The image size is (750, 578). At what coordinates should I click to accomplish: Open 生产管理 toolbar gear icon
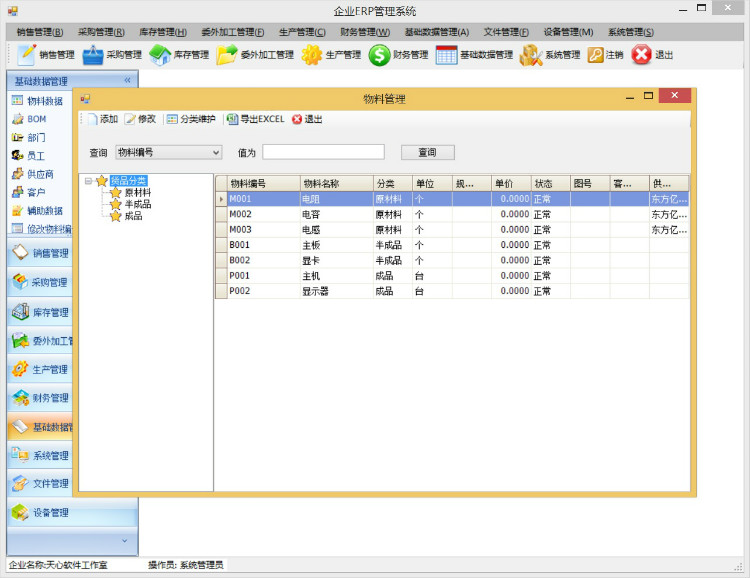click(311, 55)
